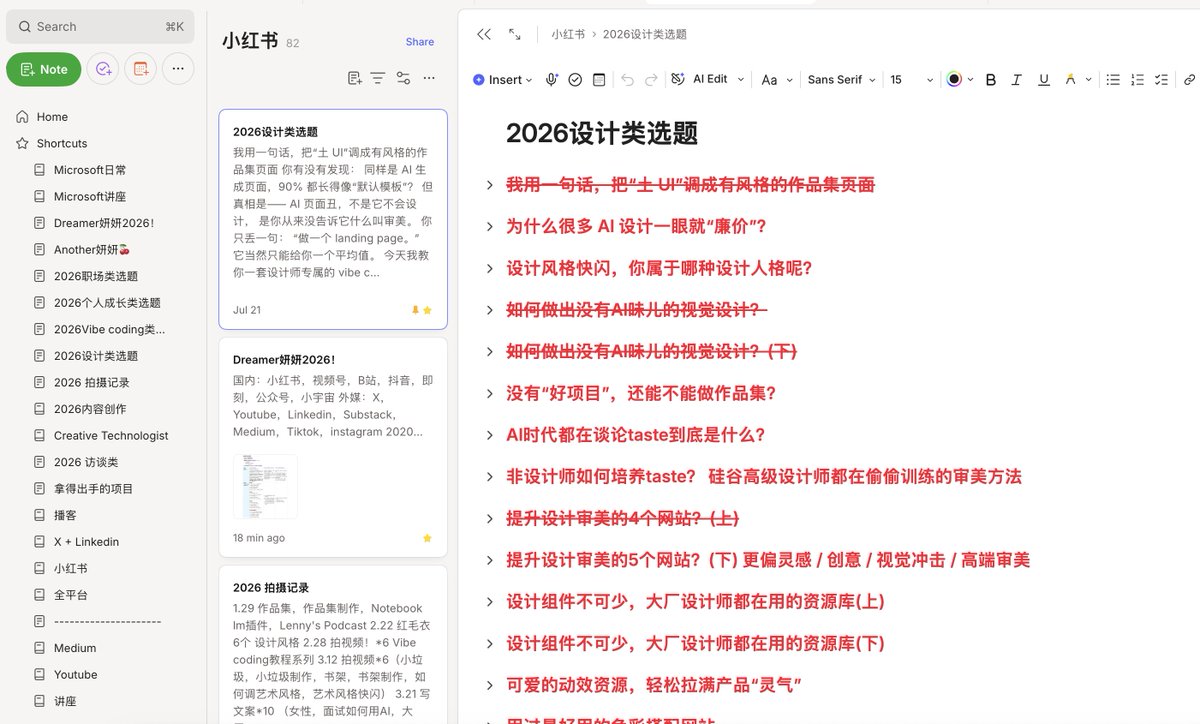Open the Sans Serif font dropdown
This screenshot has height=724, width=1200.
[842, 80]
